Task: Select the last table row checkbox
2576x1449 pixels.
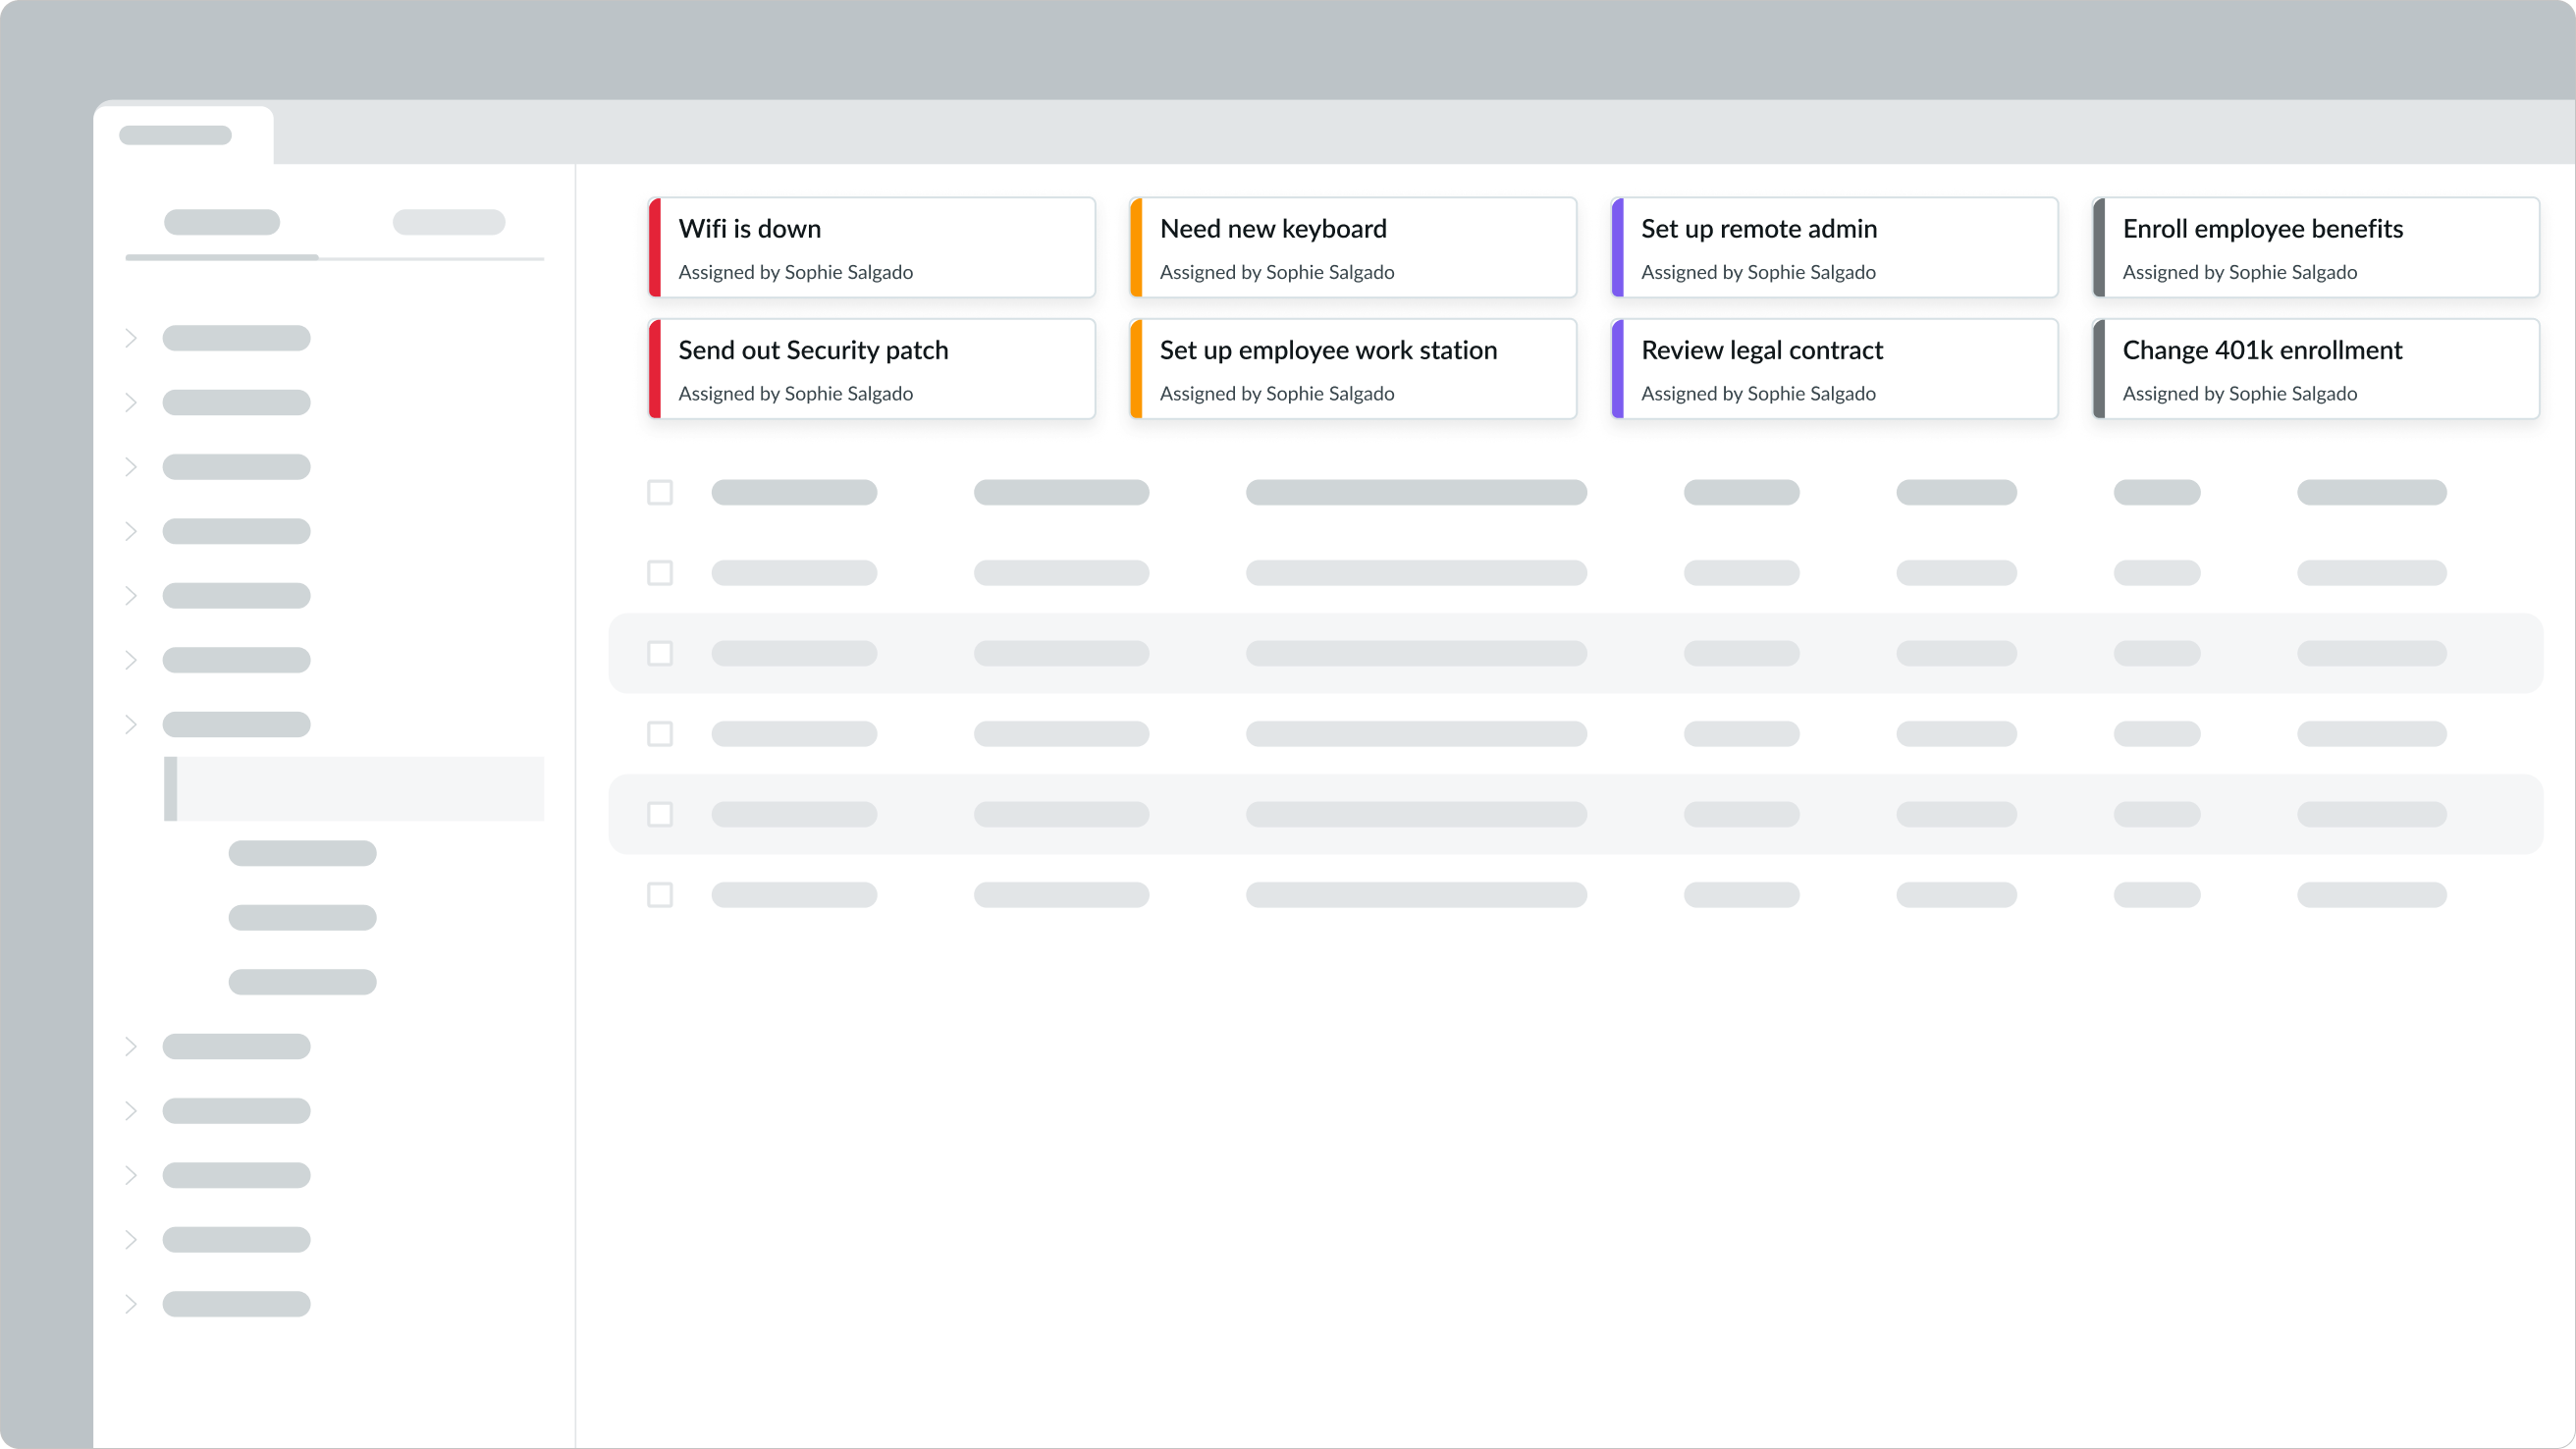Action: click(660, 895)
